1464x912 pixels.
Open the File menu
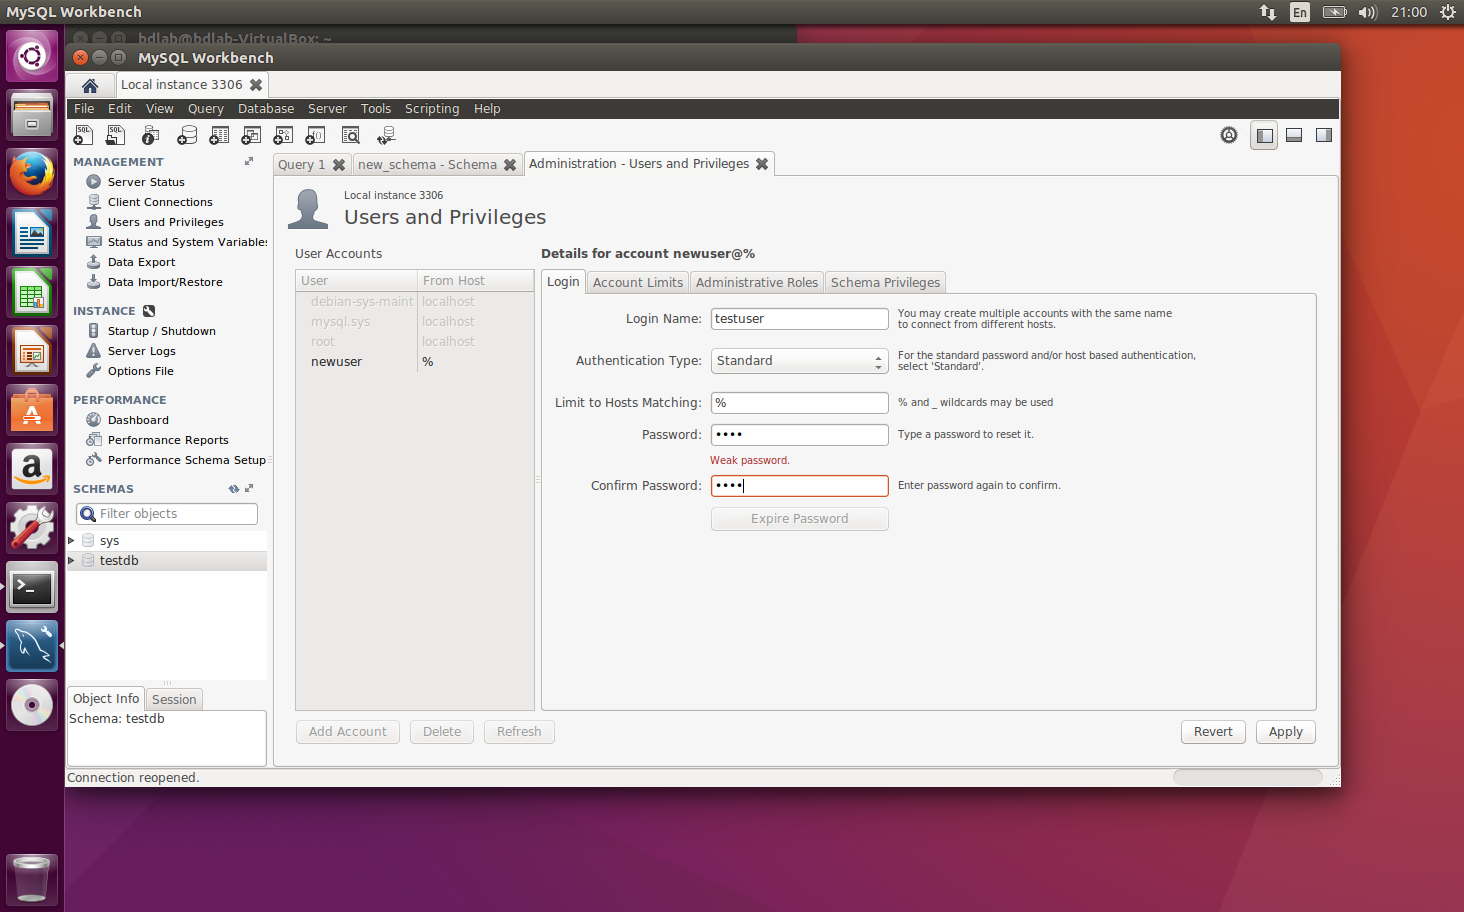(84, 109)
